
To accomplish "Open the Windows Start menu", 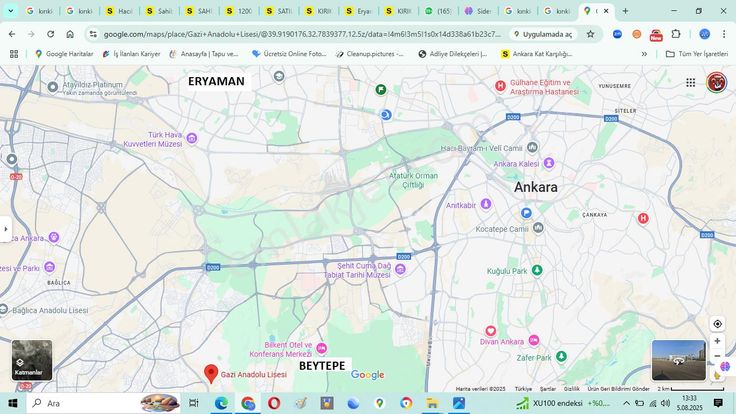I will point(13,403).
